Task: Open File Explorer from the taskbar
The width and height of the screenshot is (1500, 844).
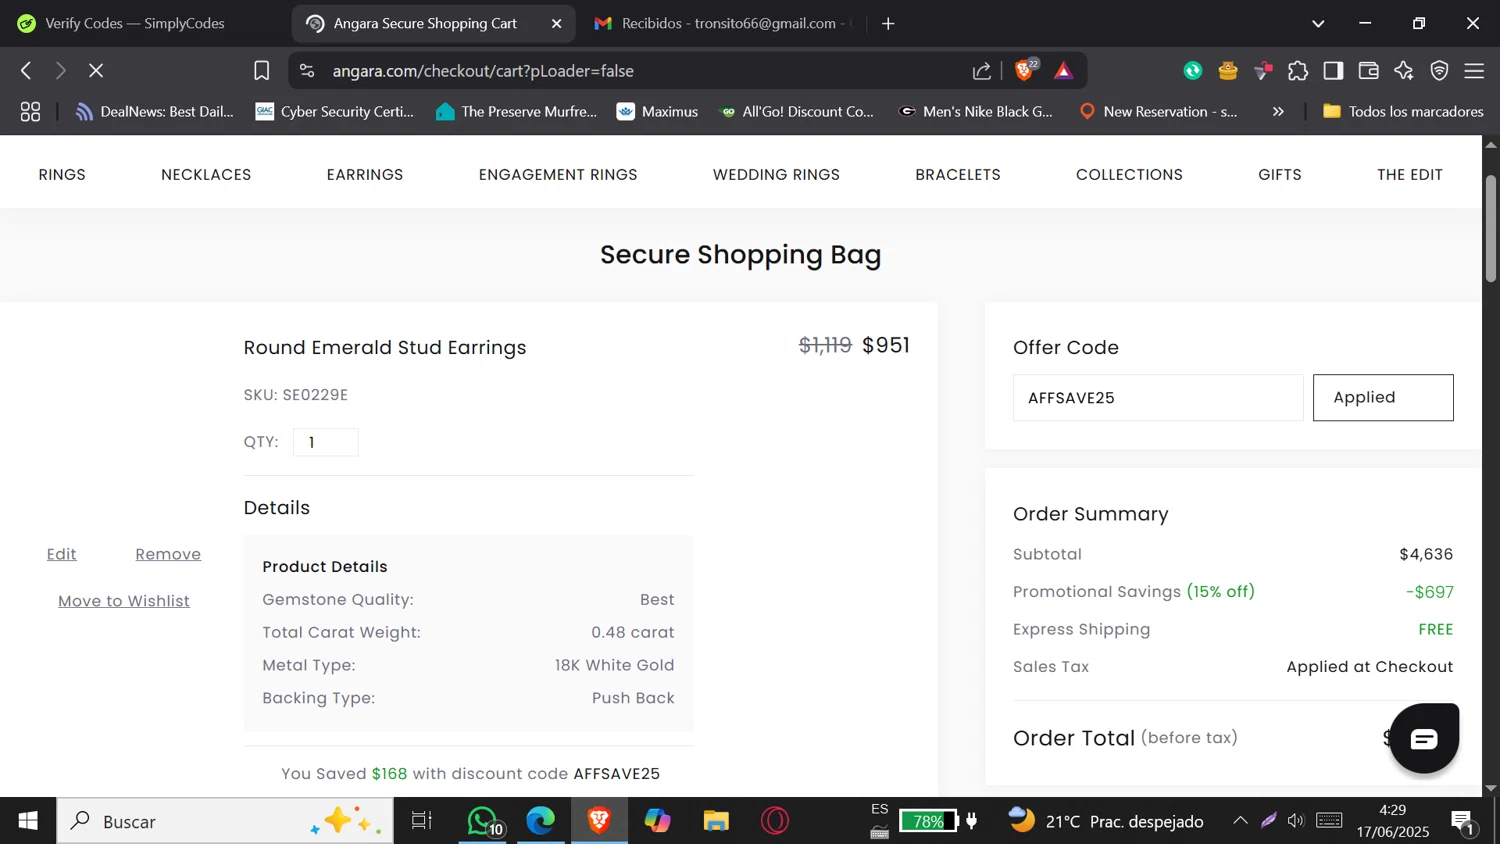Action: coord(716,821)
